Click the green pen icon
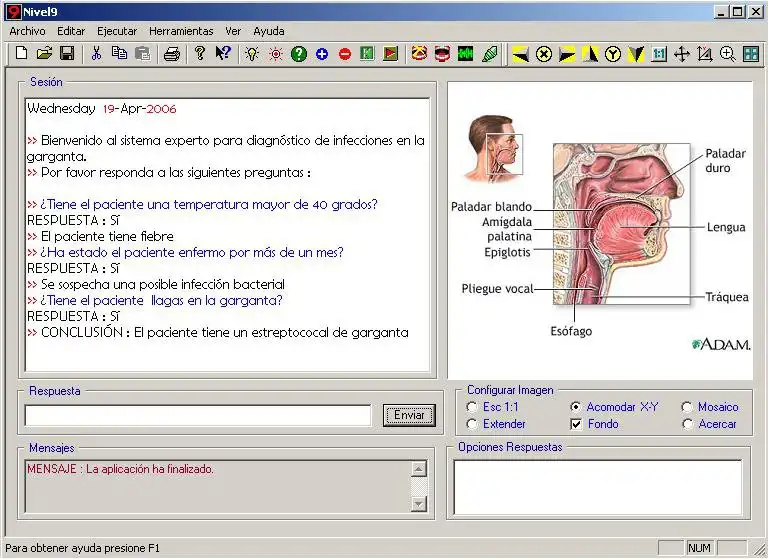 489,53
